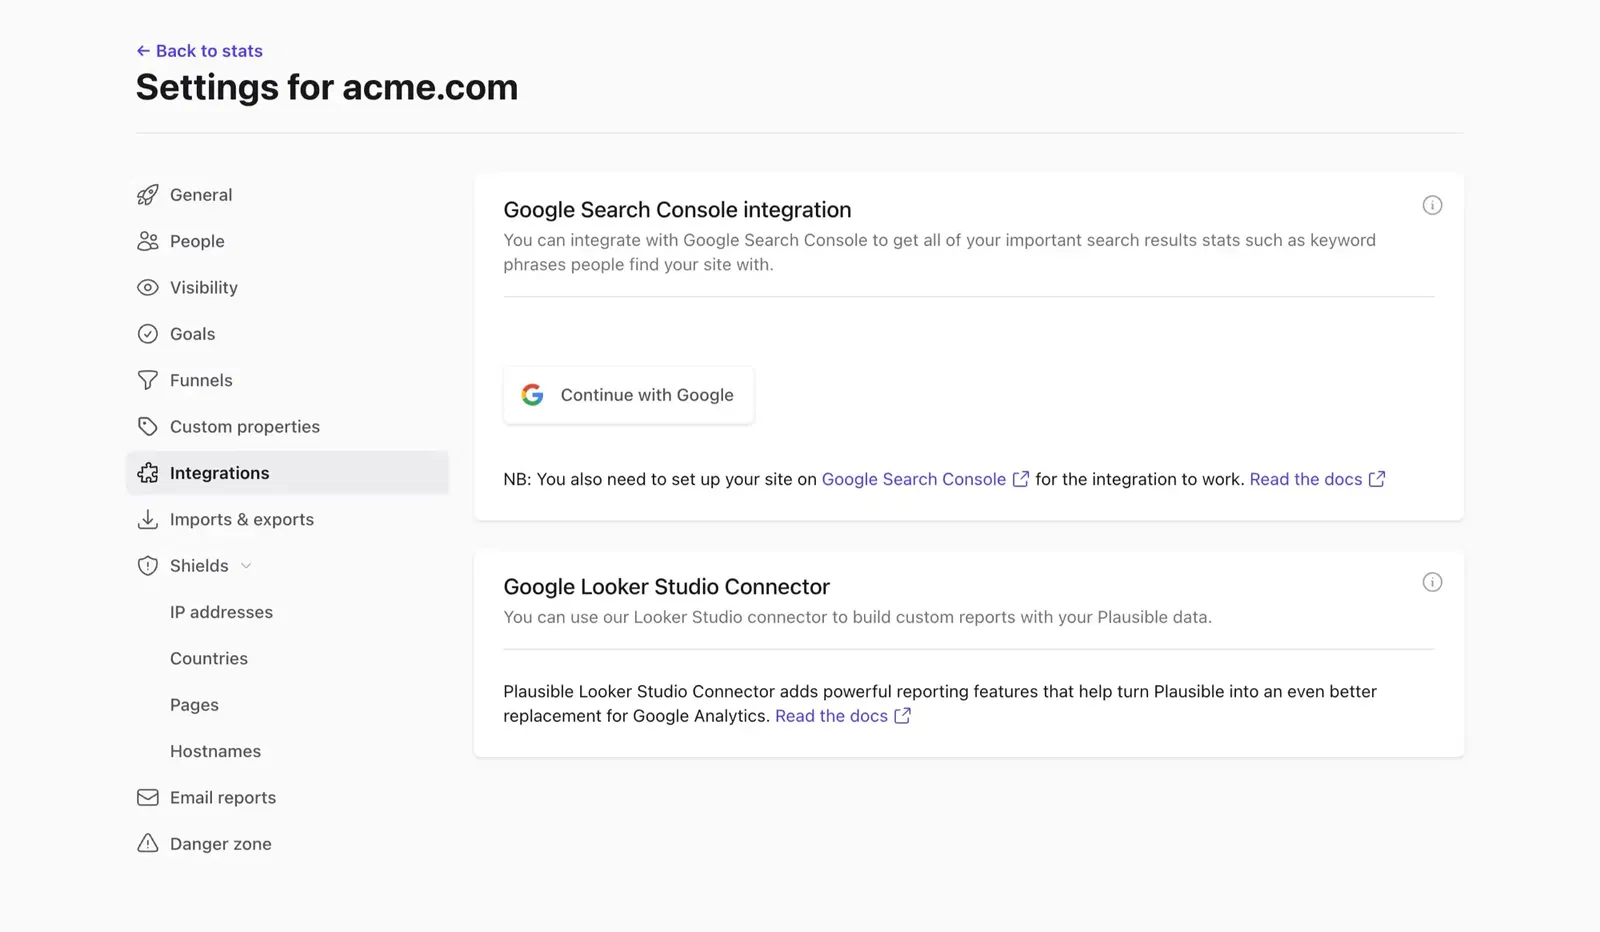Viewport: 1600px width, 932px height.
Task: Select the IP addresses menu item
Action: click(221, 611)
